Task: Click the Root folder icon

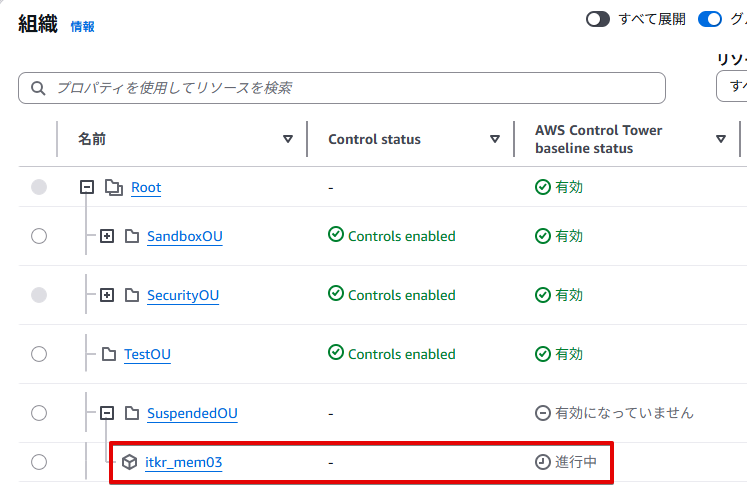Action: pyautogui.click(x=113, y=187)
